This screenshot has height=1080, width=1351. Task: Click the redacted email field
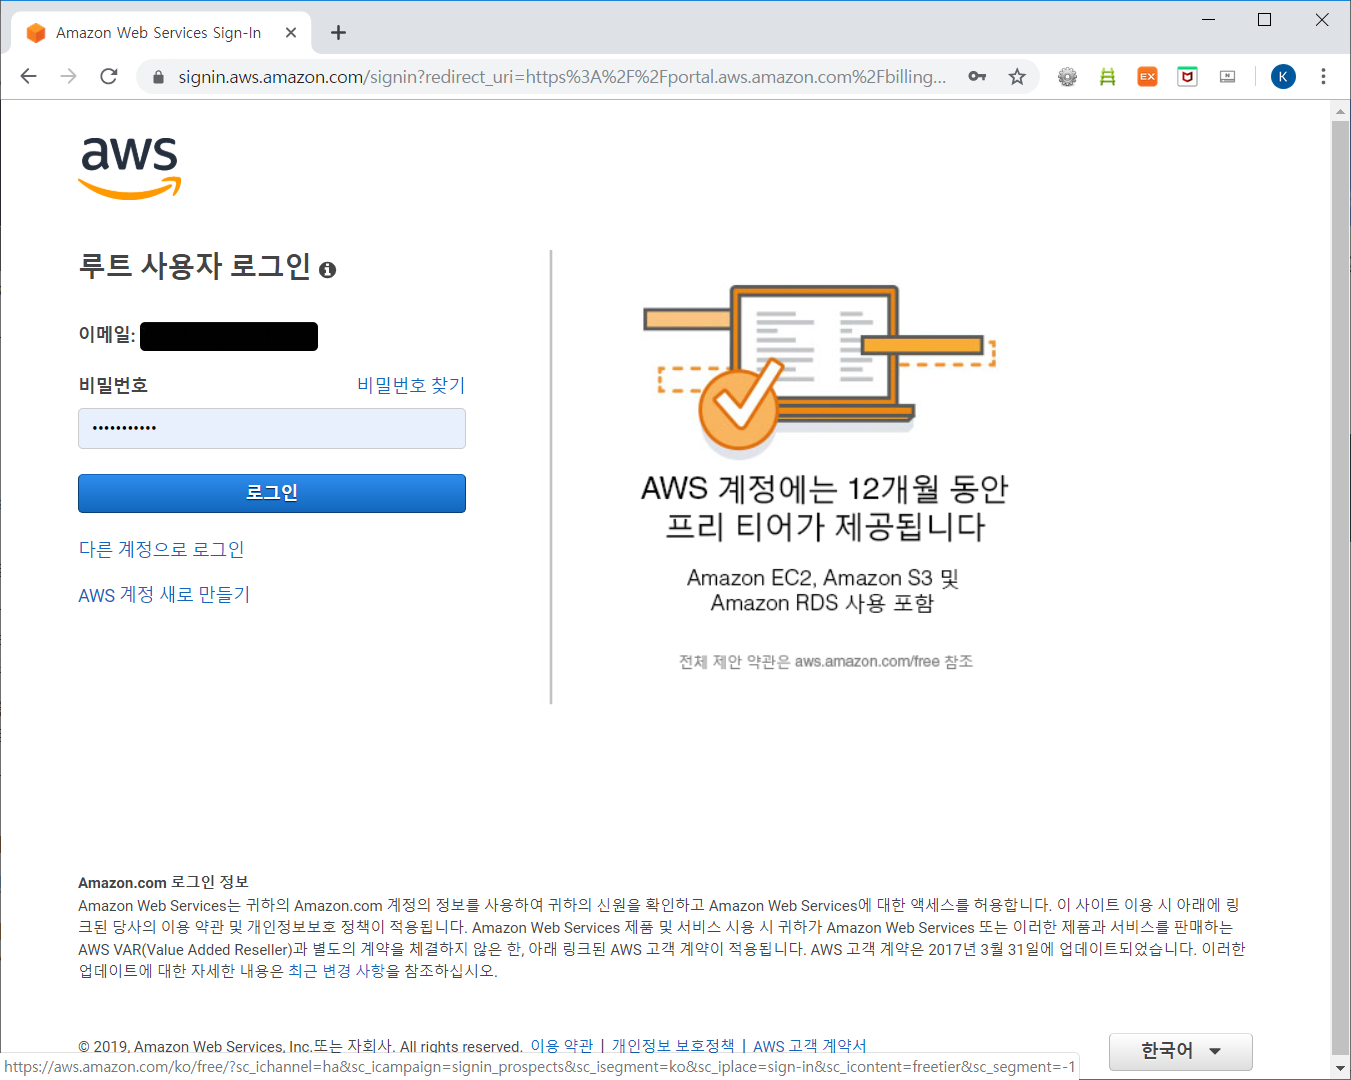pyautogui.click(x=229, y=336)
